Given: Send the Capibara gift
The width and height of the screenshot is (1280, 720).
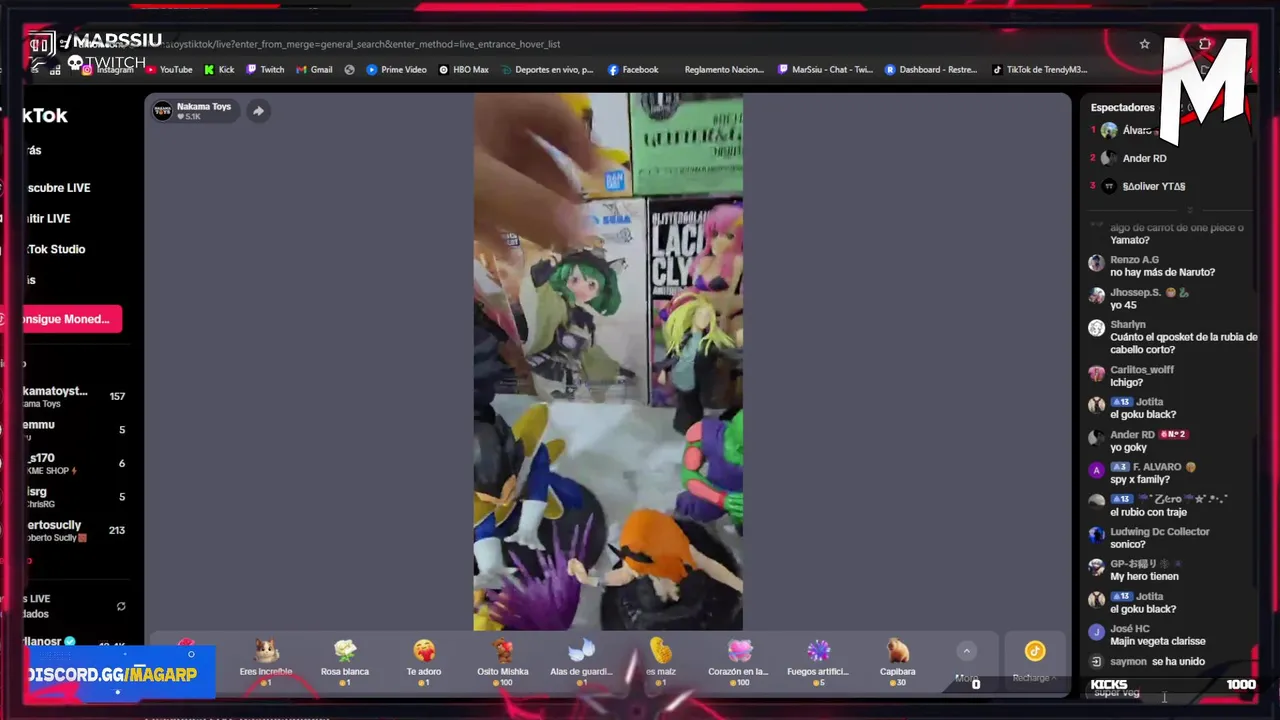Looking at the screenshot, I should coord(898,662).
